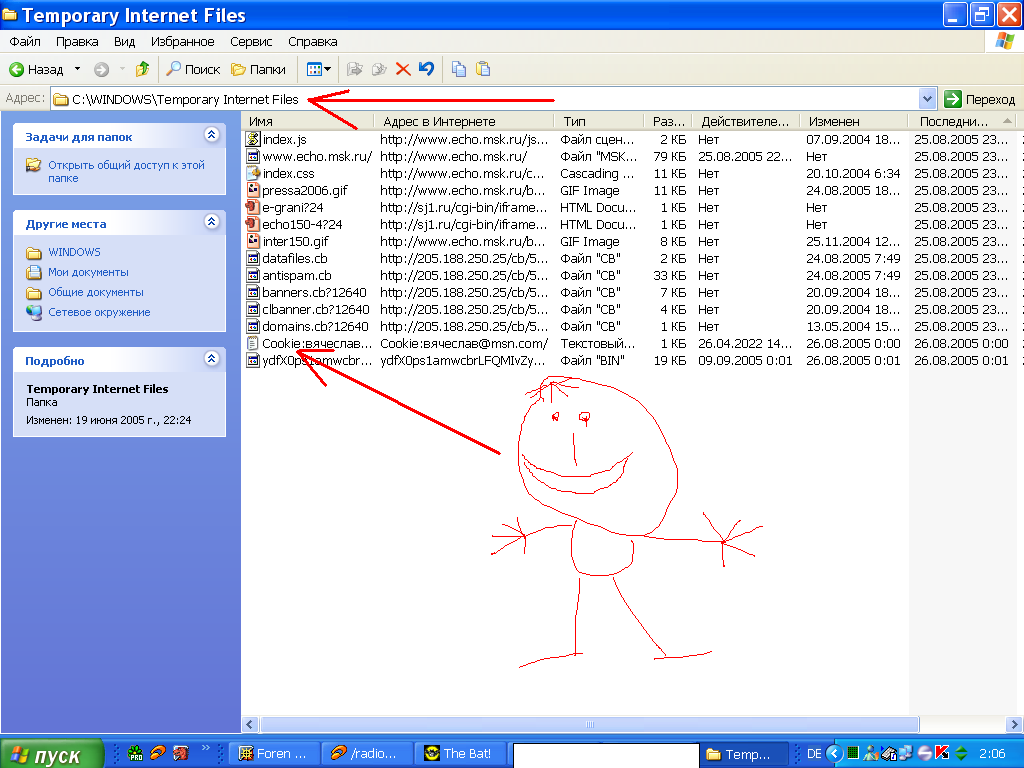Viewport: 1024px width, 768px height.
Task: Sort by Адрес в Интернете column header
Action: point(464,121)
